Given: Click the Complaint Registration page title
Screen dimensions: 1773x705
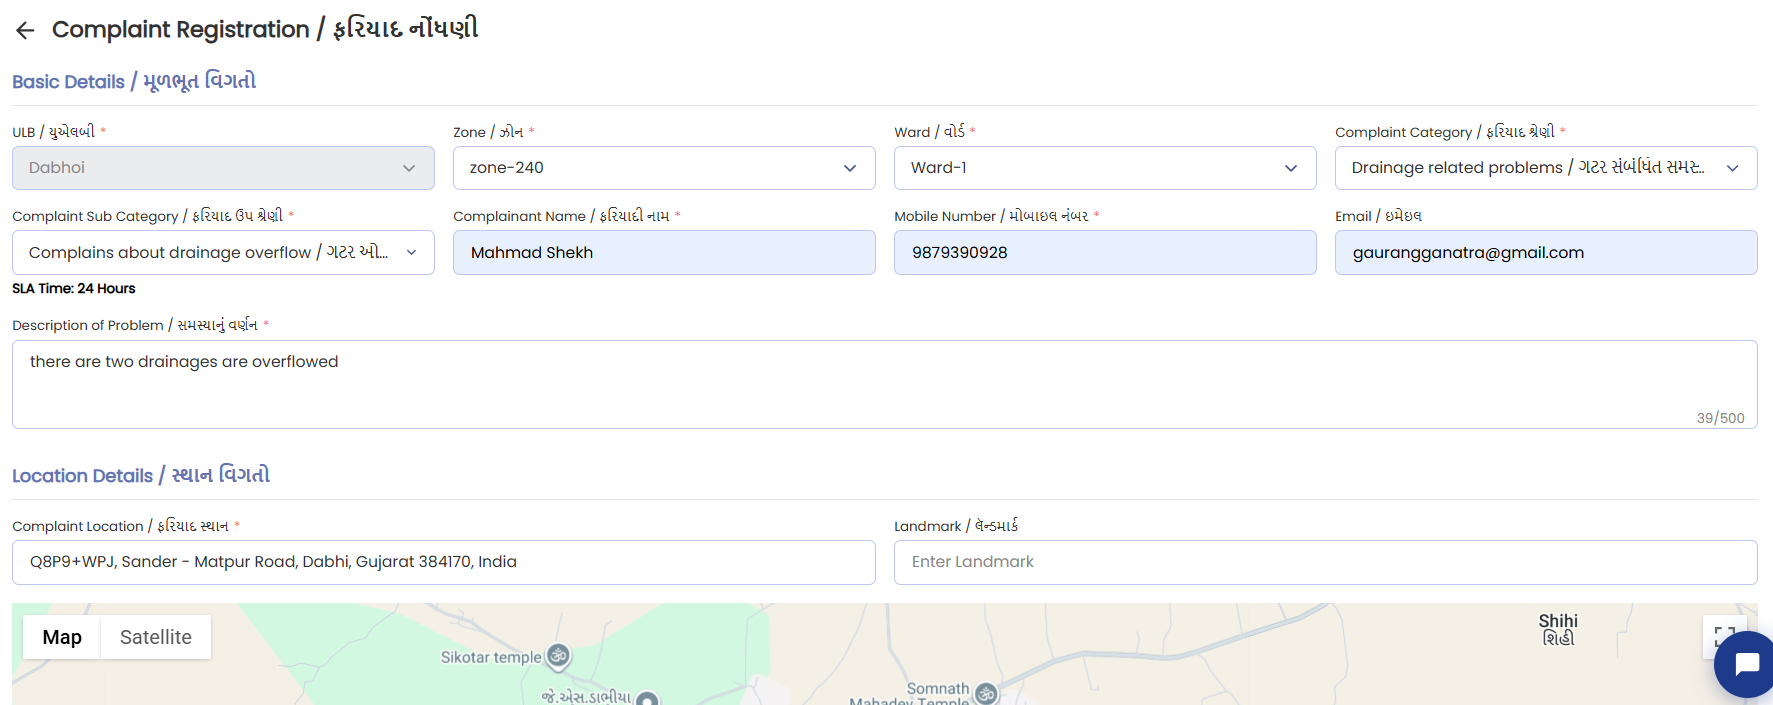Looking at the screenshot, I should 265,29.
